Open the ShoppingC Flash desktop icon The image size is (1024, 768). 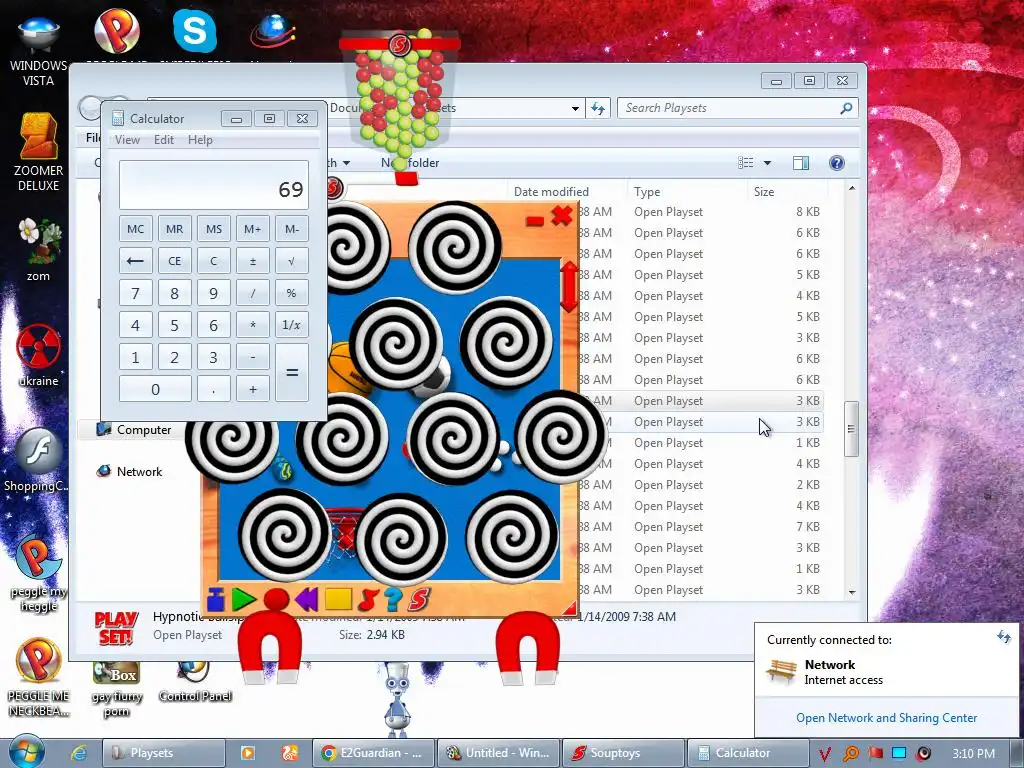pos(37,460)
